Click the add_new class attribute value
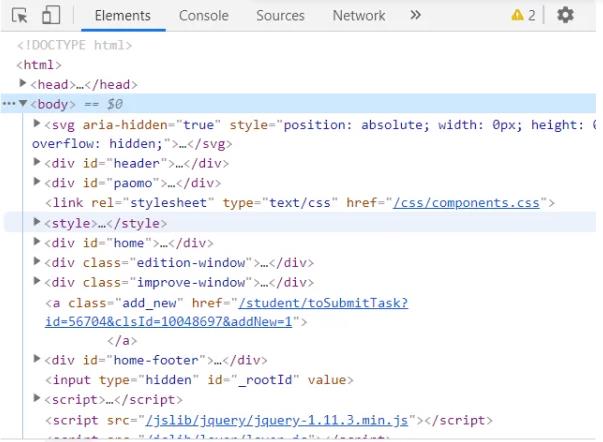Screen dimensions: 603x442 click(x=149, y=303)
